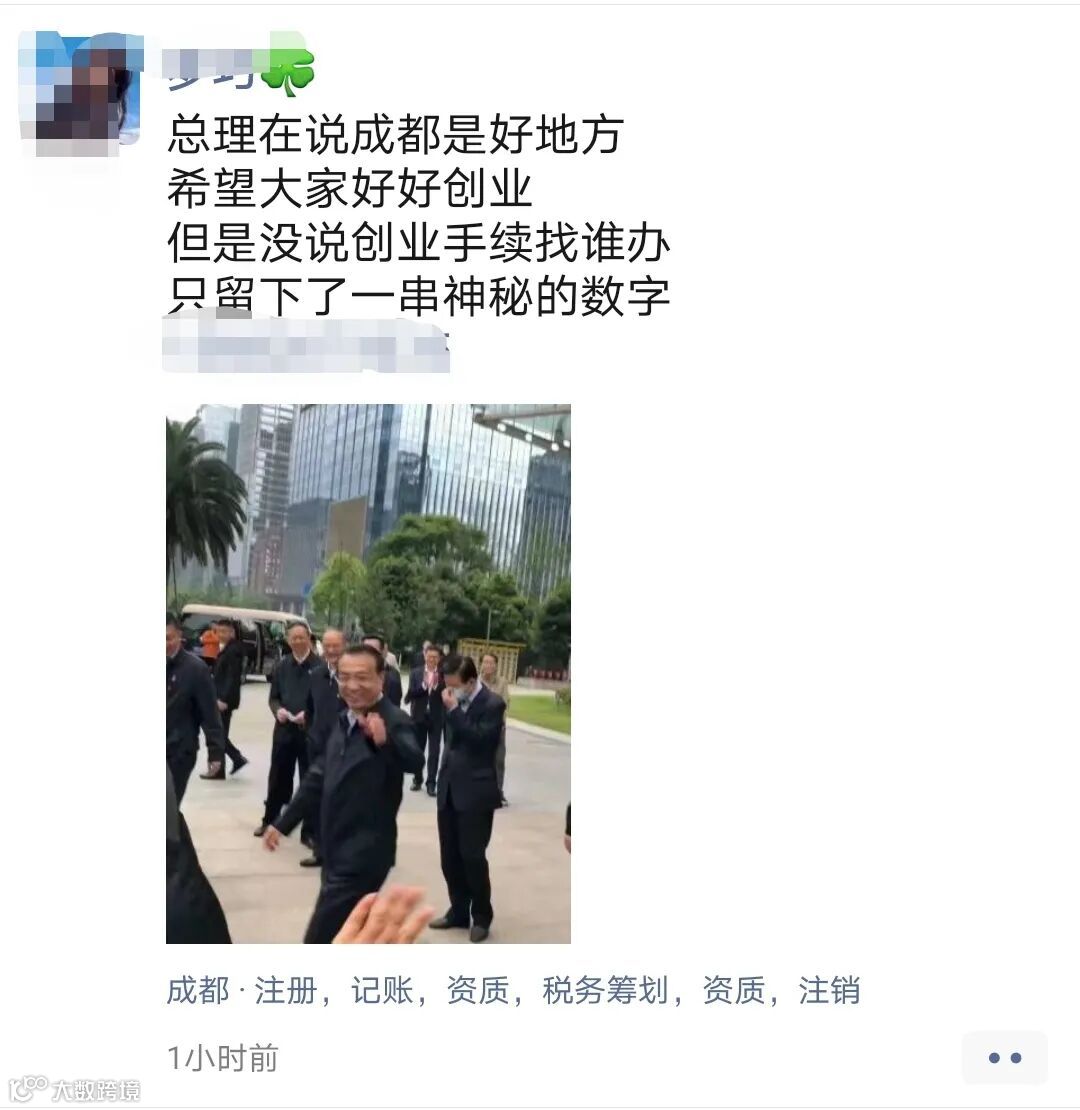The image size is (1080, 1110).
Task: Open the poster's pixelated profile avatar
Action: pyautogui.click(x=81, y=93)
